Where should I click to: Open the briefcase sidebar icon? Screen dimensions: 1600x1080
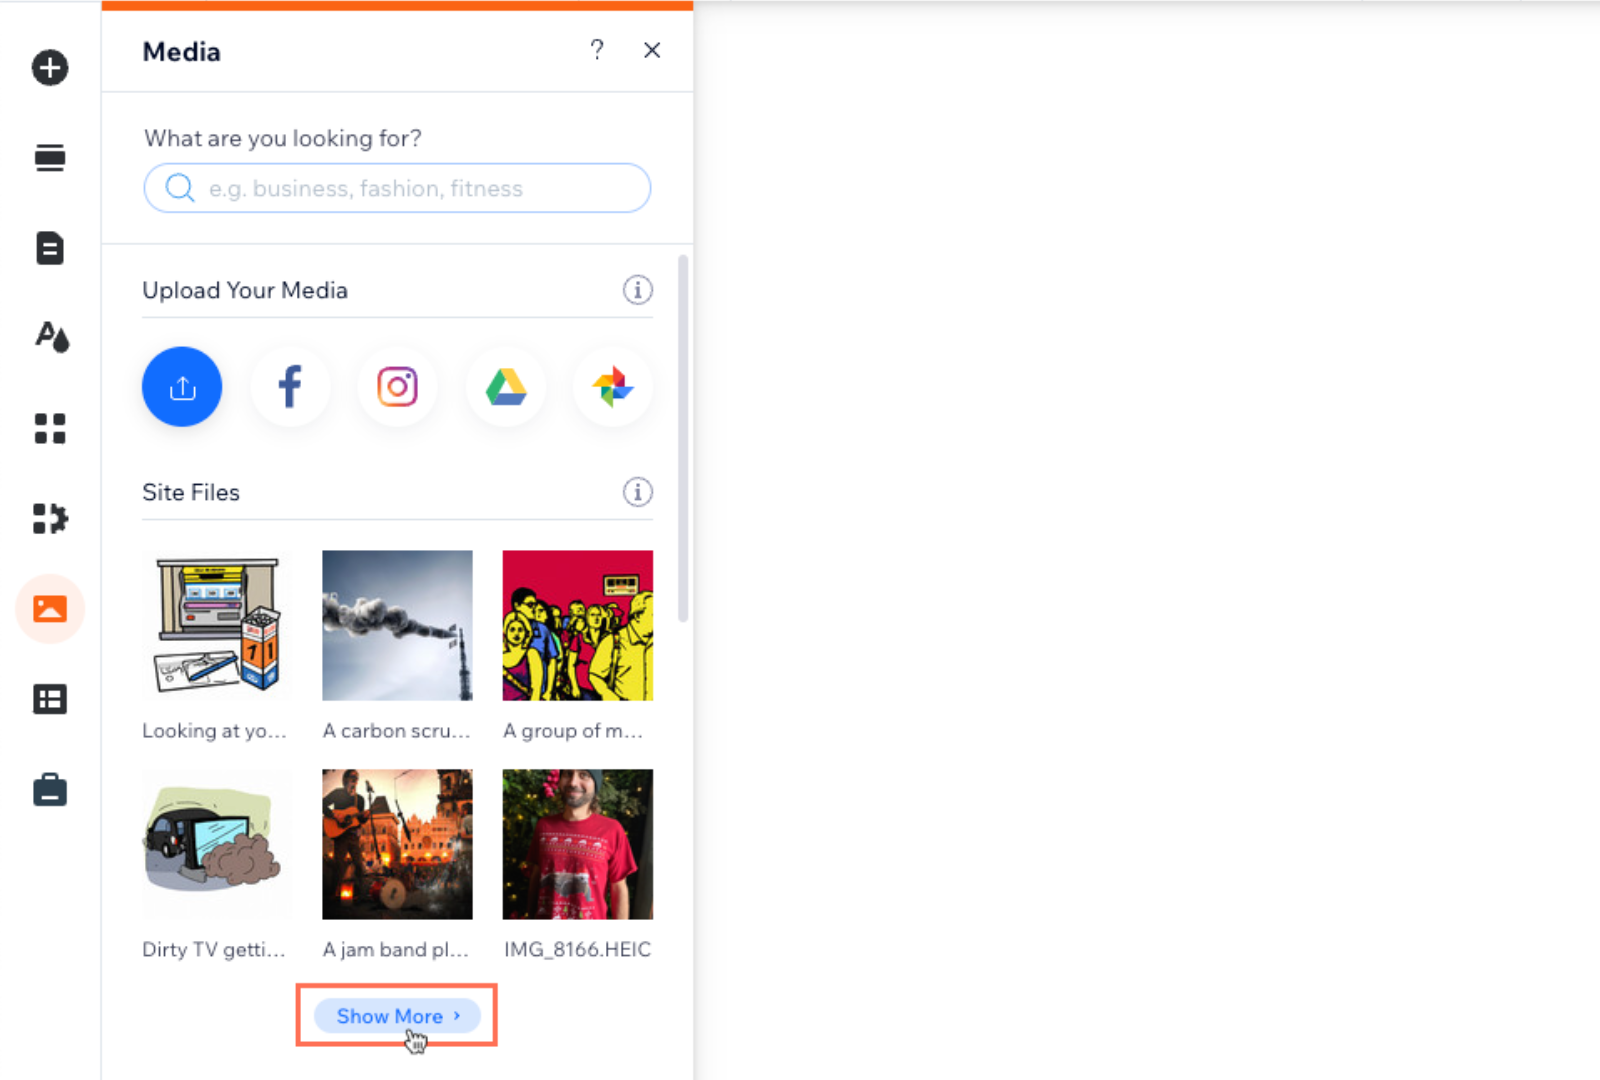click(50, 790)
